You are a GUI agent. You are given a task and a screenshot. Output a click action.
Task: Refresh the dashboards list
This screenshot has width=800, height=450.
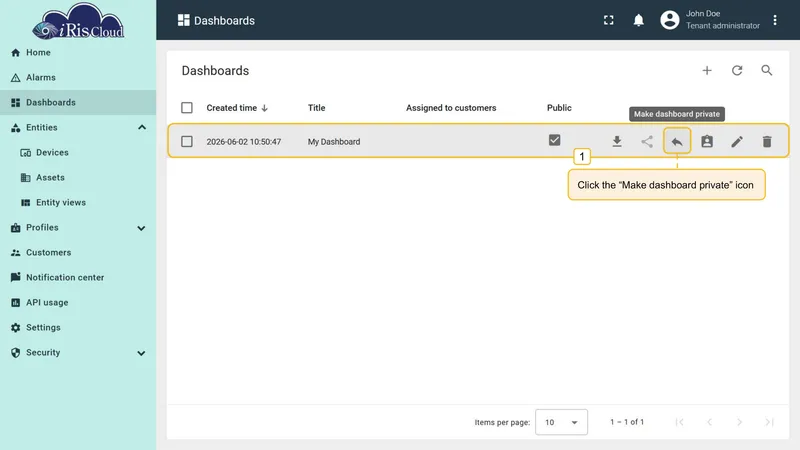pyautogui.click(x=737, y=70)
